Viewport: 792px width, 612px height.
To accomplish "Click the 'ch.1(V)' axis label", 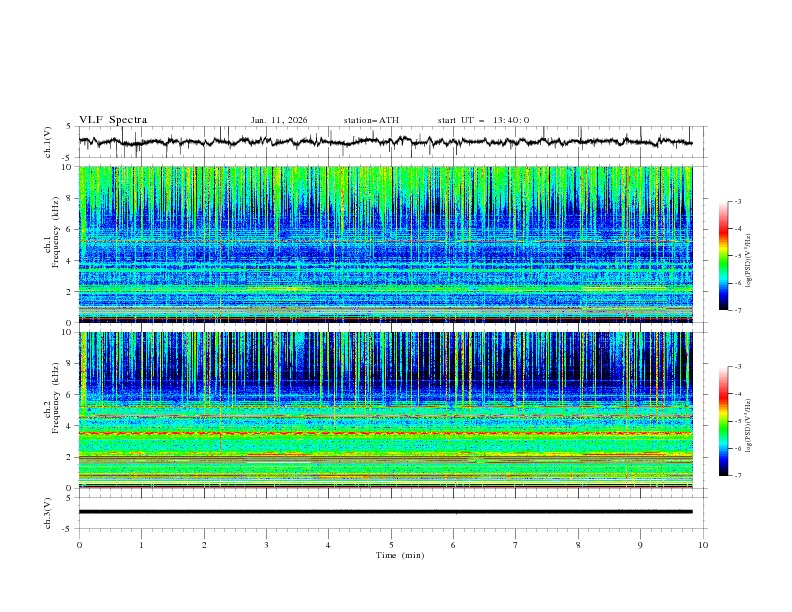I will click(x=48, y=142).
